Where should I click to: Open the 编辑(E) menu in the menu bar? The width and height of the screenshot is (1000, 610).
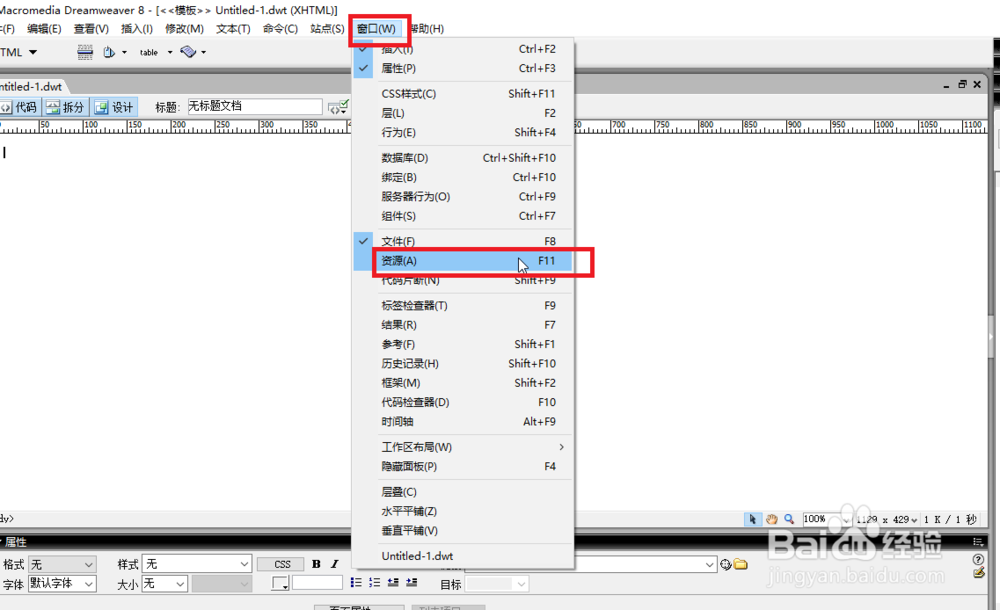tap(44, 29)
